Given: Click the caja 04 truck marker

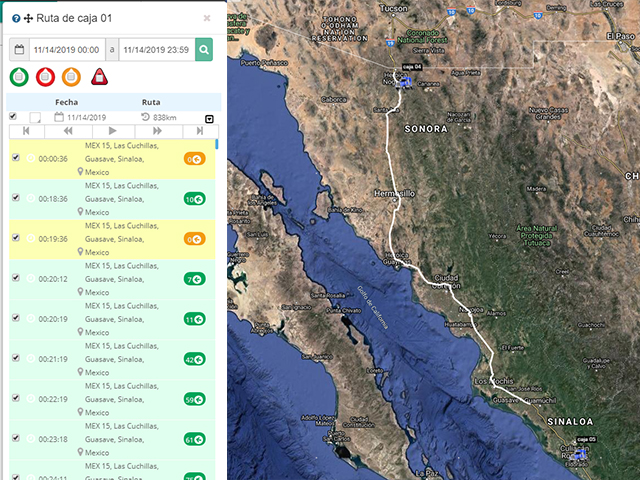Looking at the screenshot, I should pos(405,82).
